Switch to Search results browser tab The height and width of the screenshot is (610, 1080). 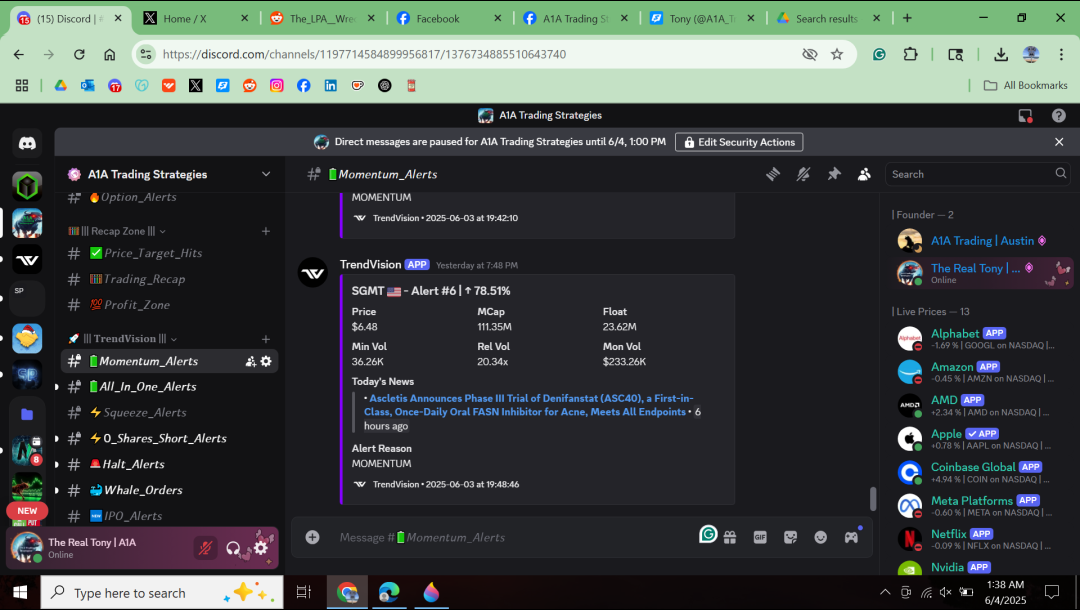coord(827,19)
